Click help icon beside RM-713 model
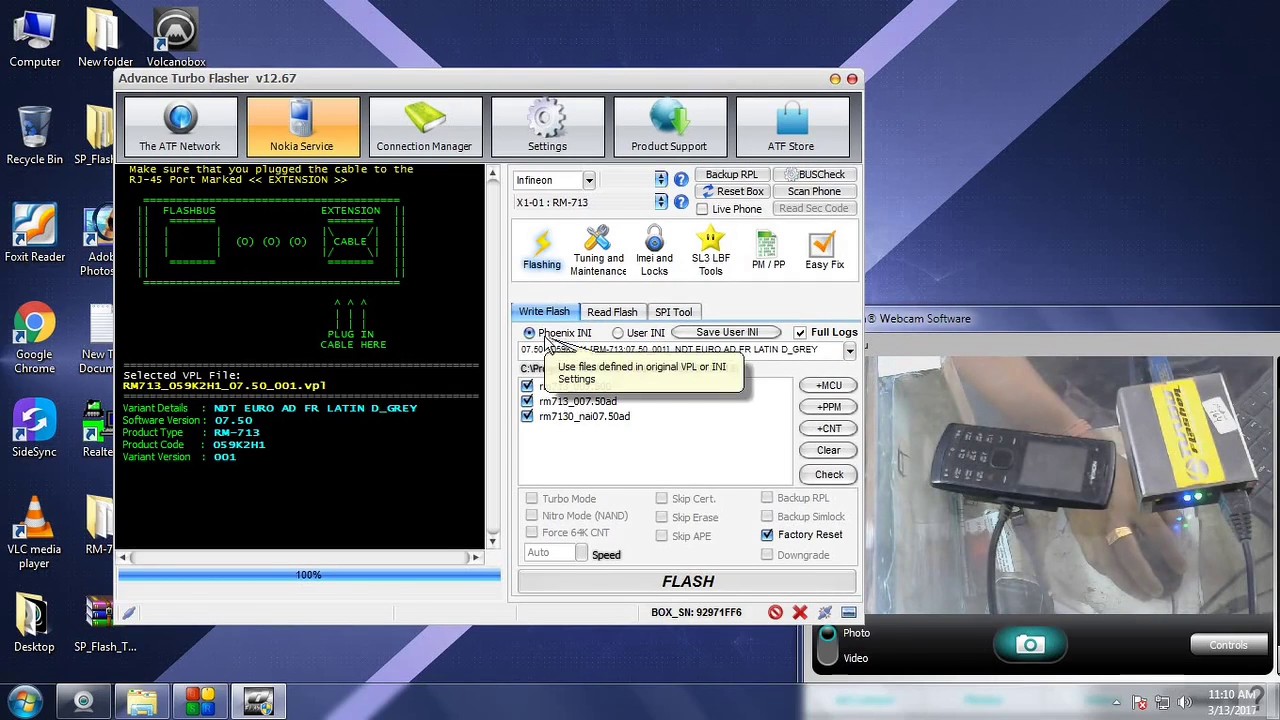This screenshot has height=720, width=1280. pyautogui.click(x=681, y=202)
